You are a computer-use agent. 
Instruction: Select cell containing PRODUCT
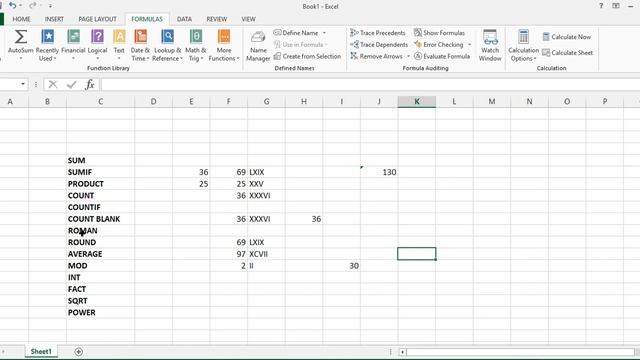coord(100,184)
